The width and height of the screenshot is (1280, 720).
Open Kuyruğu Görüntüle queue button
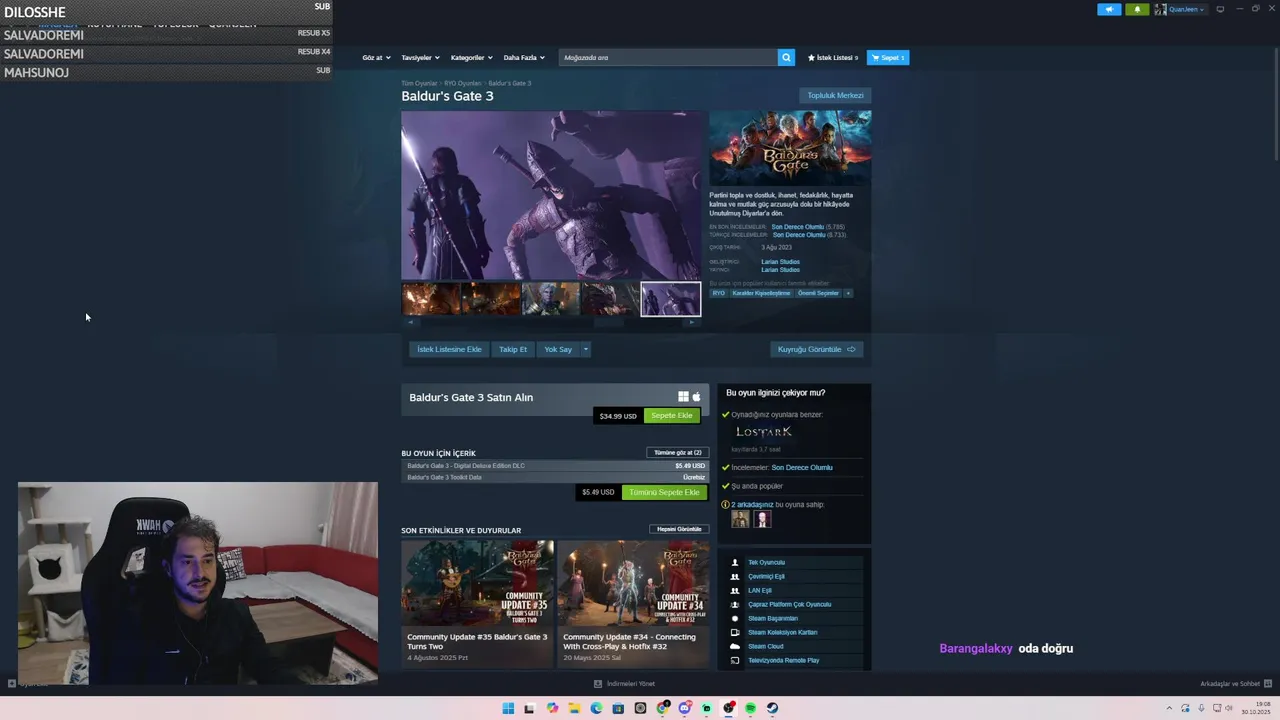coord(817,349)
